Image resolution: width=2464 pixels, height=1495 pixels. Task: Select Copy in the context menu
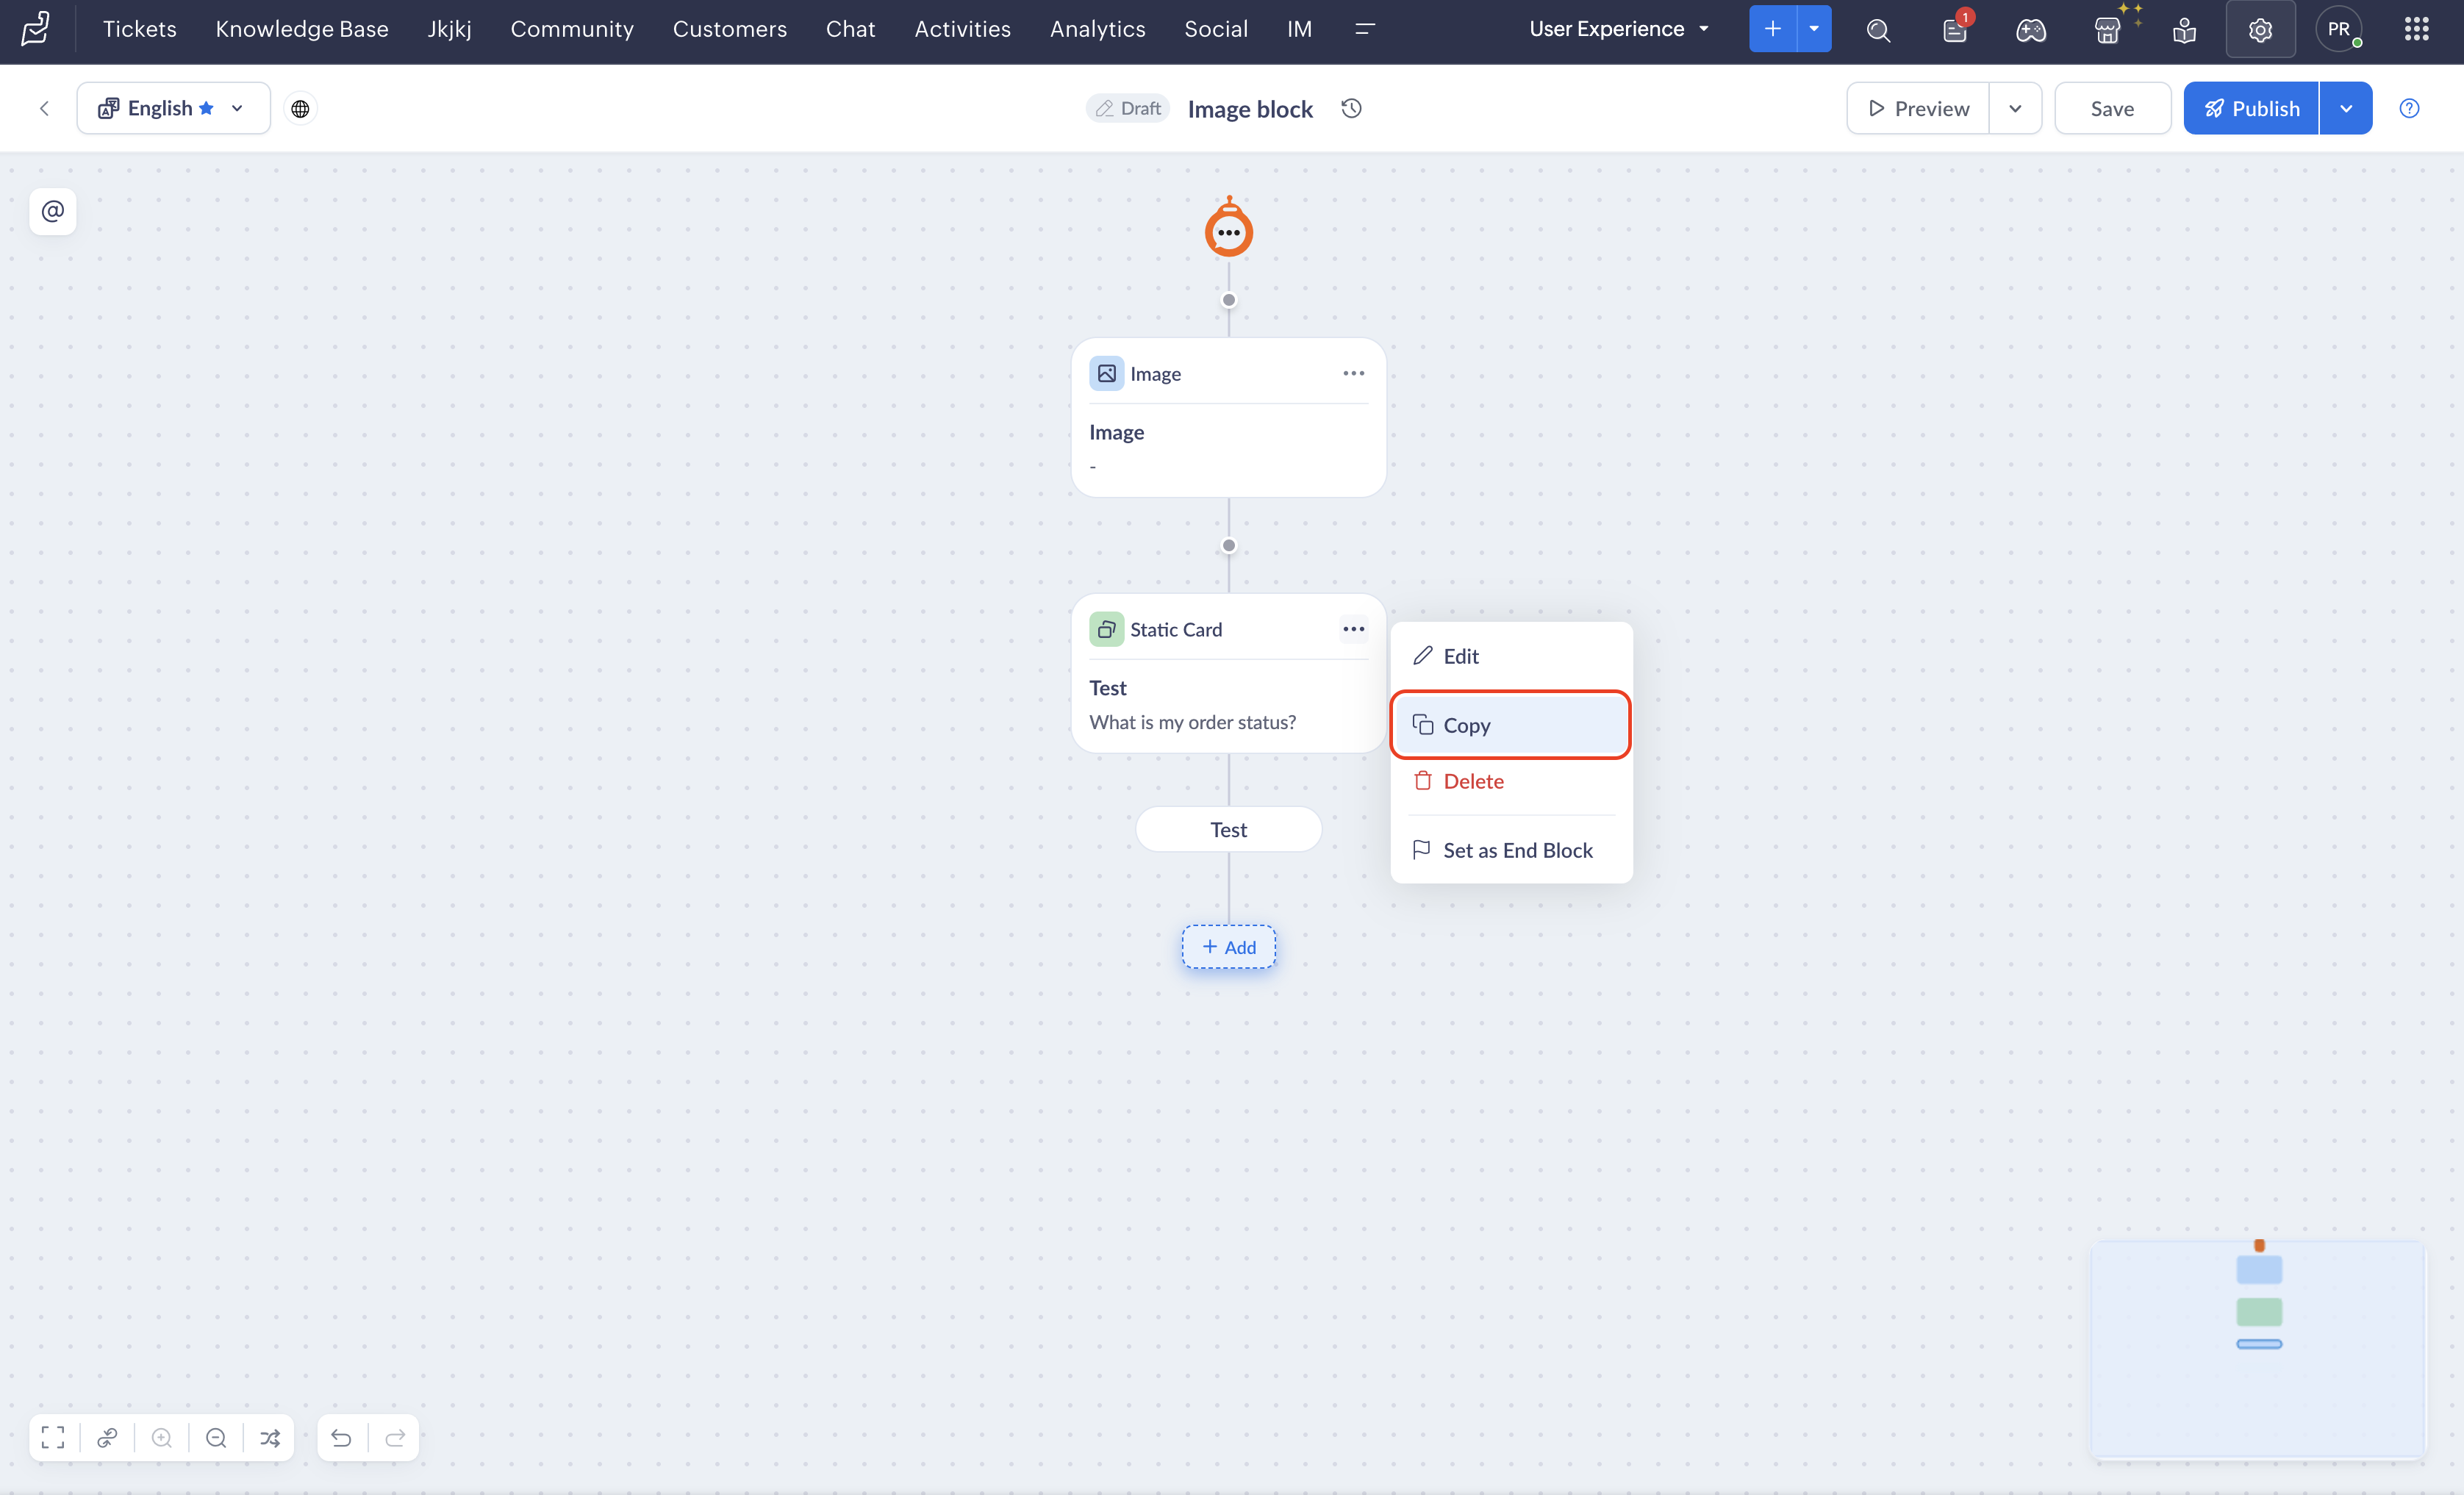[1510, 725]
